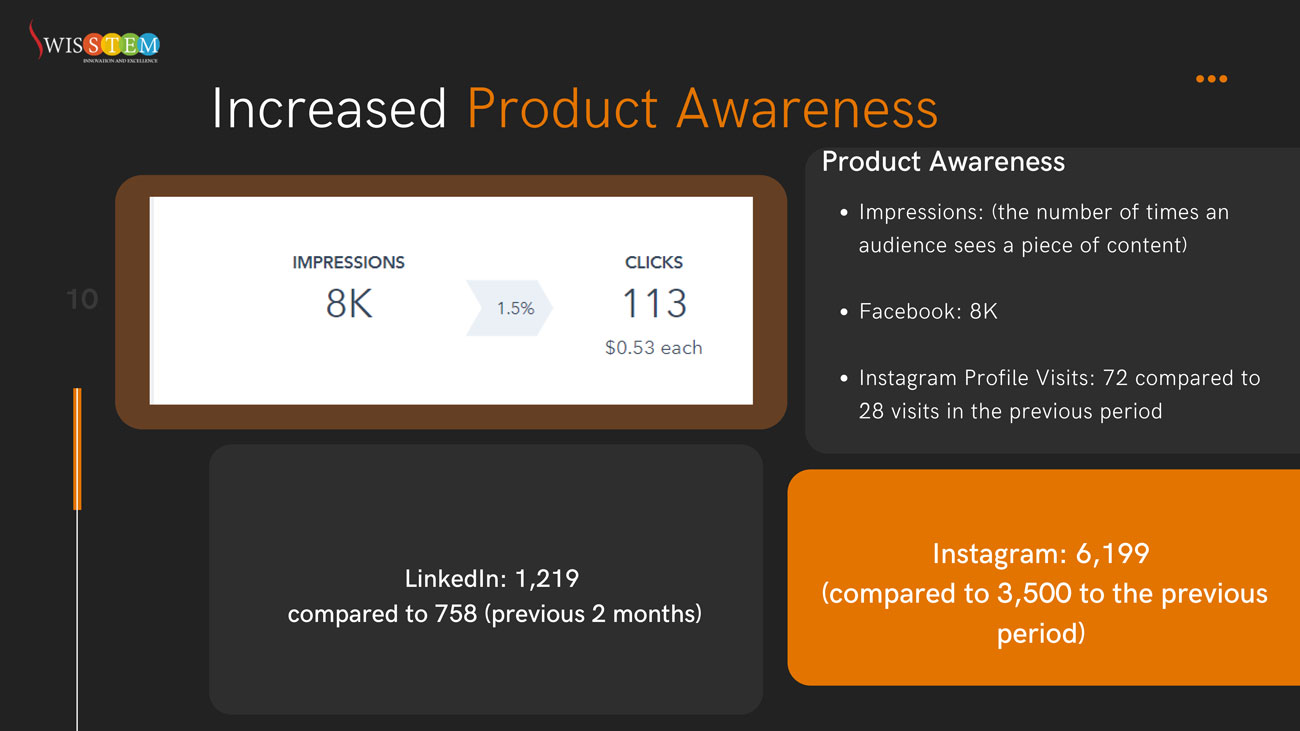Click the orange Product Awareness title text
This screenshot has width=1300, height=731.
click(x=702, y=109)
